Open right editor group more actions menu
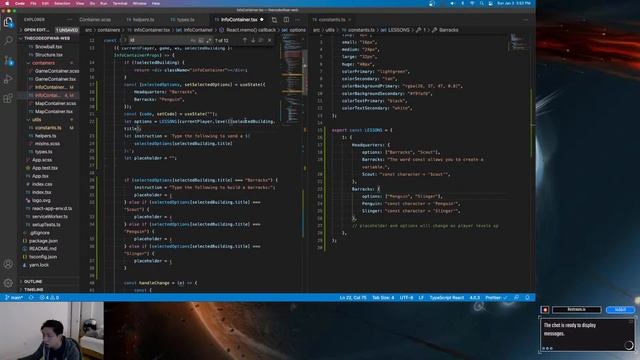Viewport: 640px width, 360px height. pyautogui.click(x=525, y=20)
